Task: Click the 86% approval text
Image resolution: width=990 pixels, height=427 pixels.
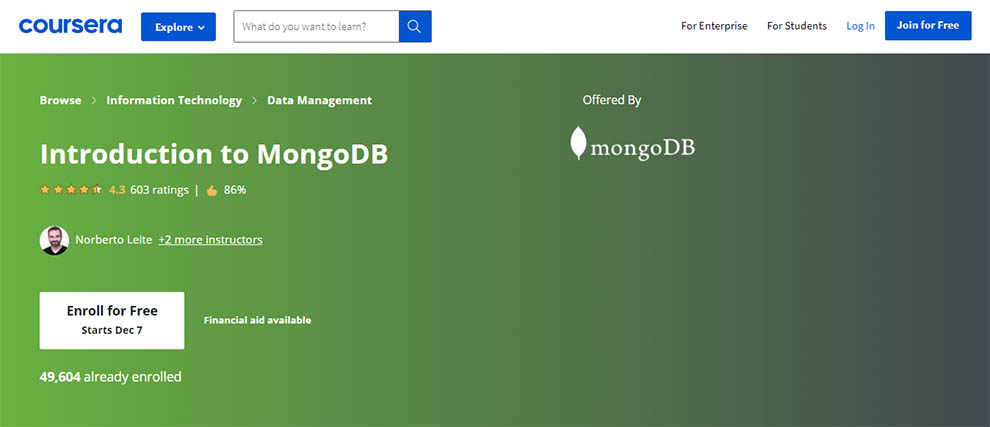Action: point(235,189)
